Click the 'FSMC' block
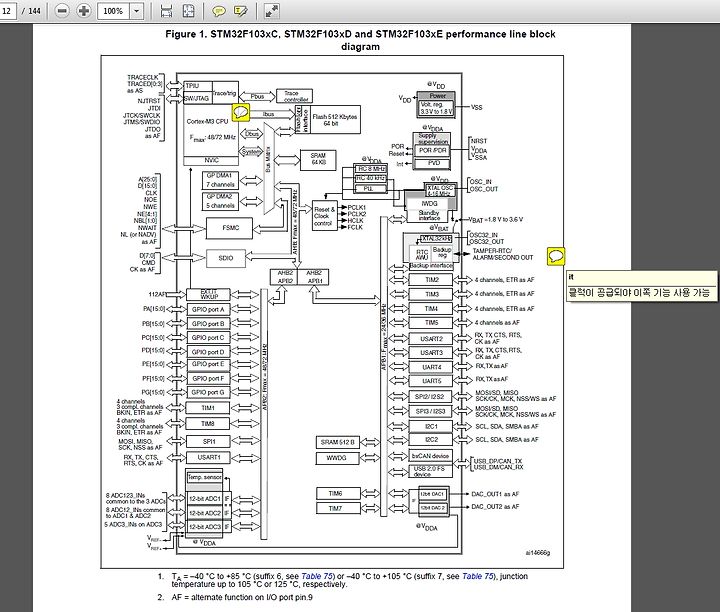Viewport: 720px width, 612px height. tap(230, 228)
